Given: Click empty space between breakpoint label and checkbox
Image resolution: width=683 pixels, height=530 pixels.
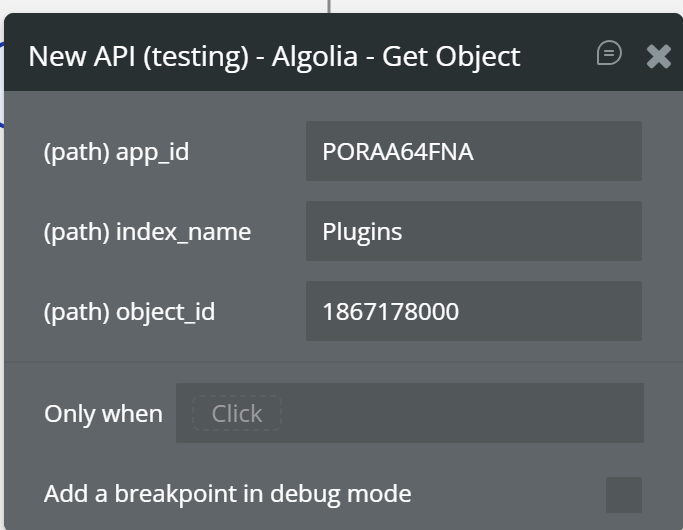Looking at the screenshot, I should pos(510,494).
